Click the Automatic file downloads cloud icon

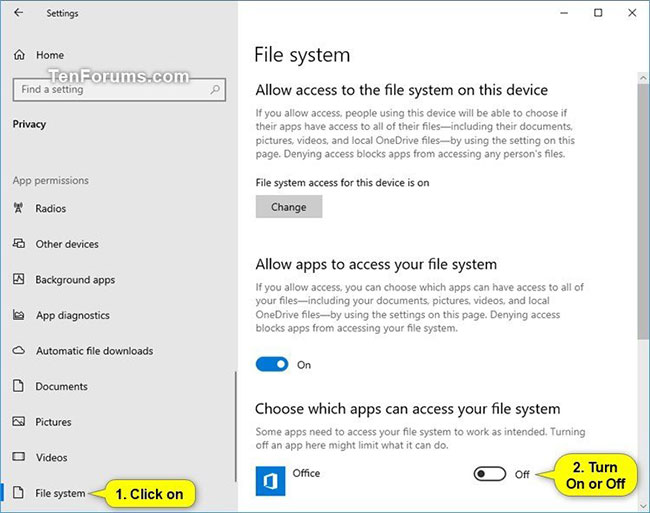(x=19, y=351)
